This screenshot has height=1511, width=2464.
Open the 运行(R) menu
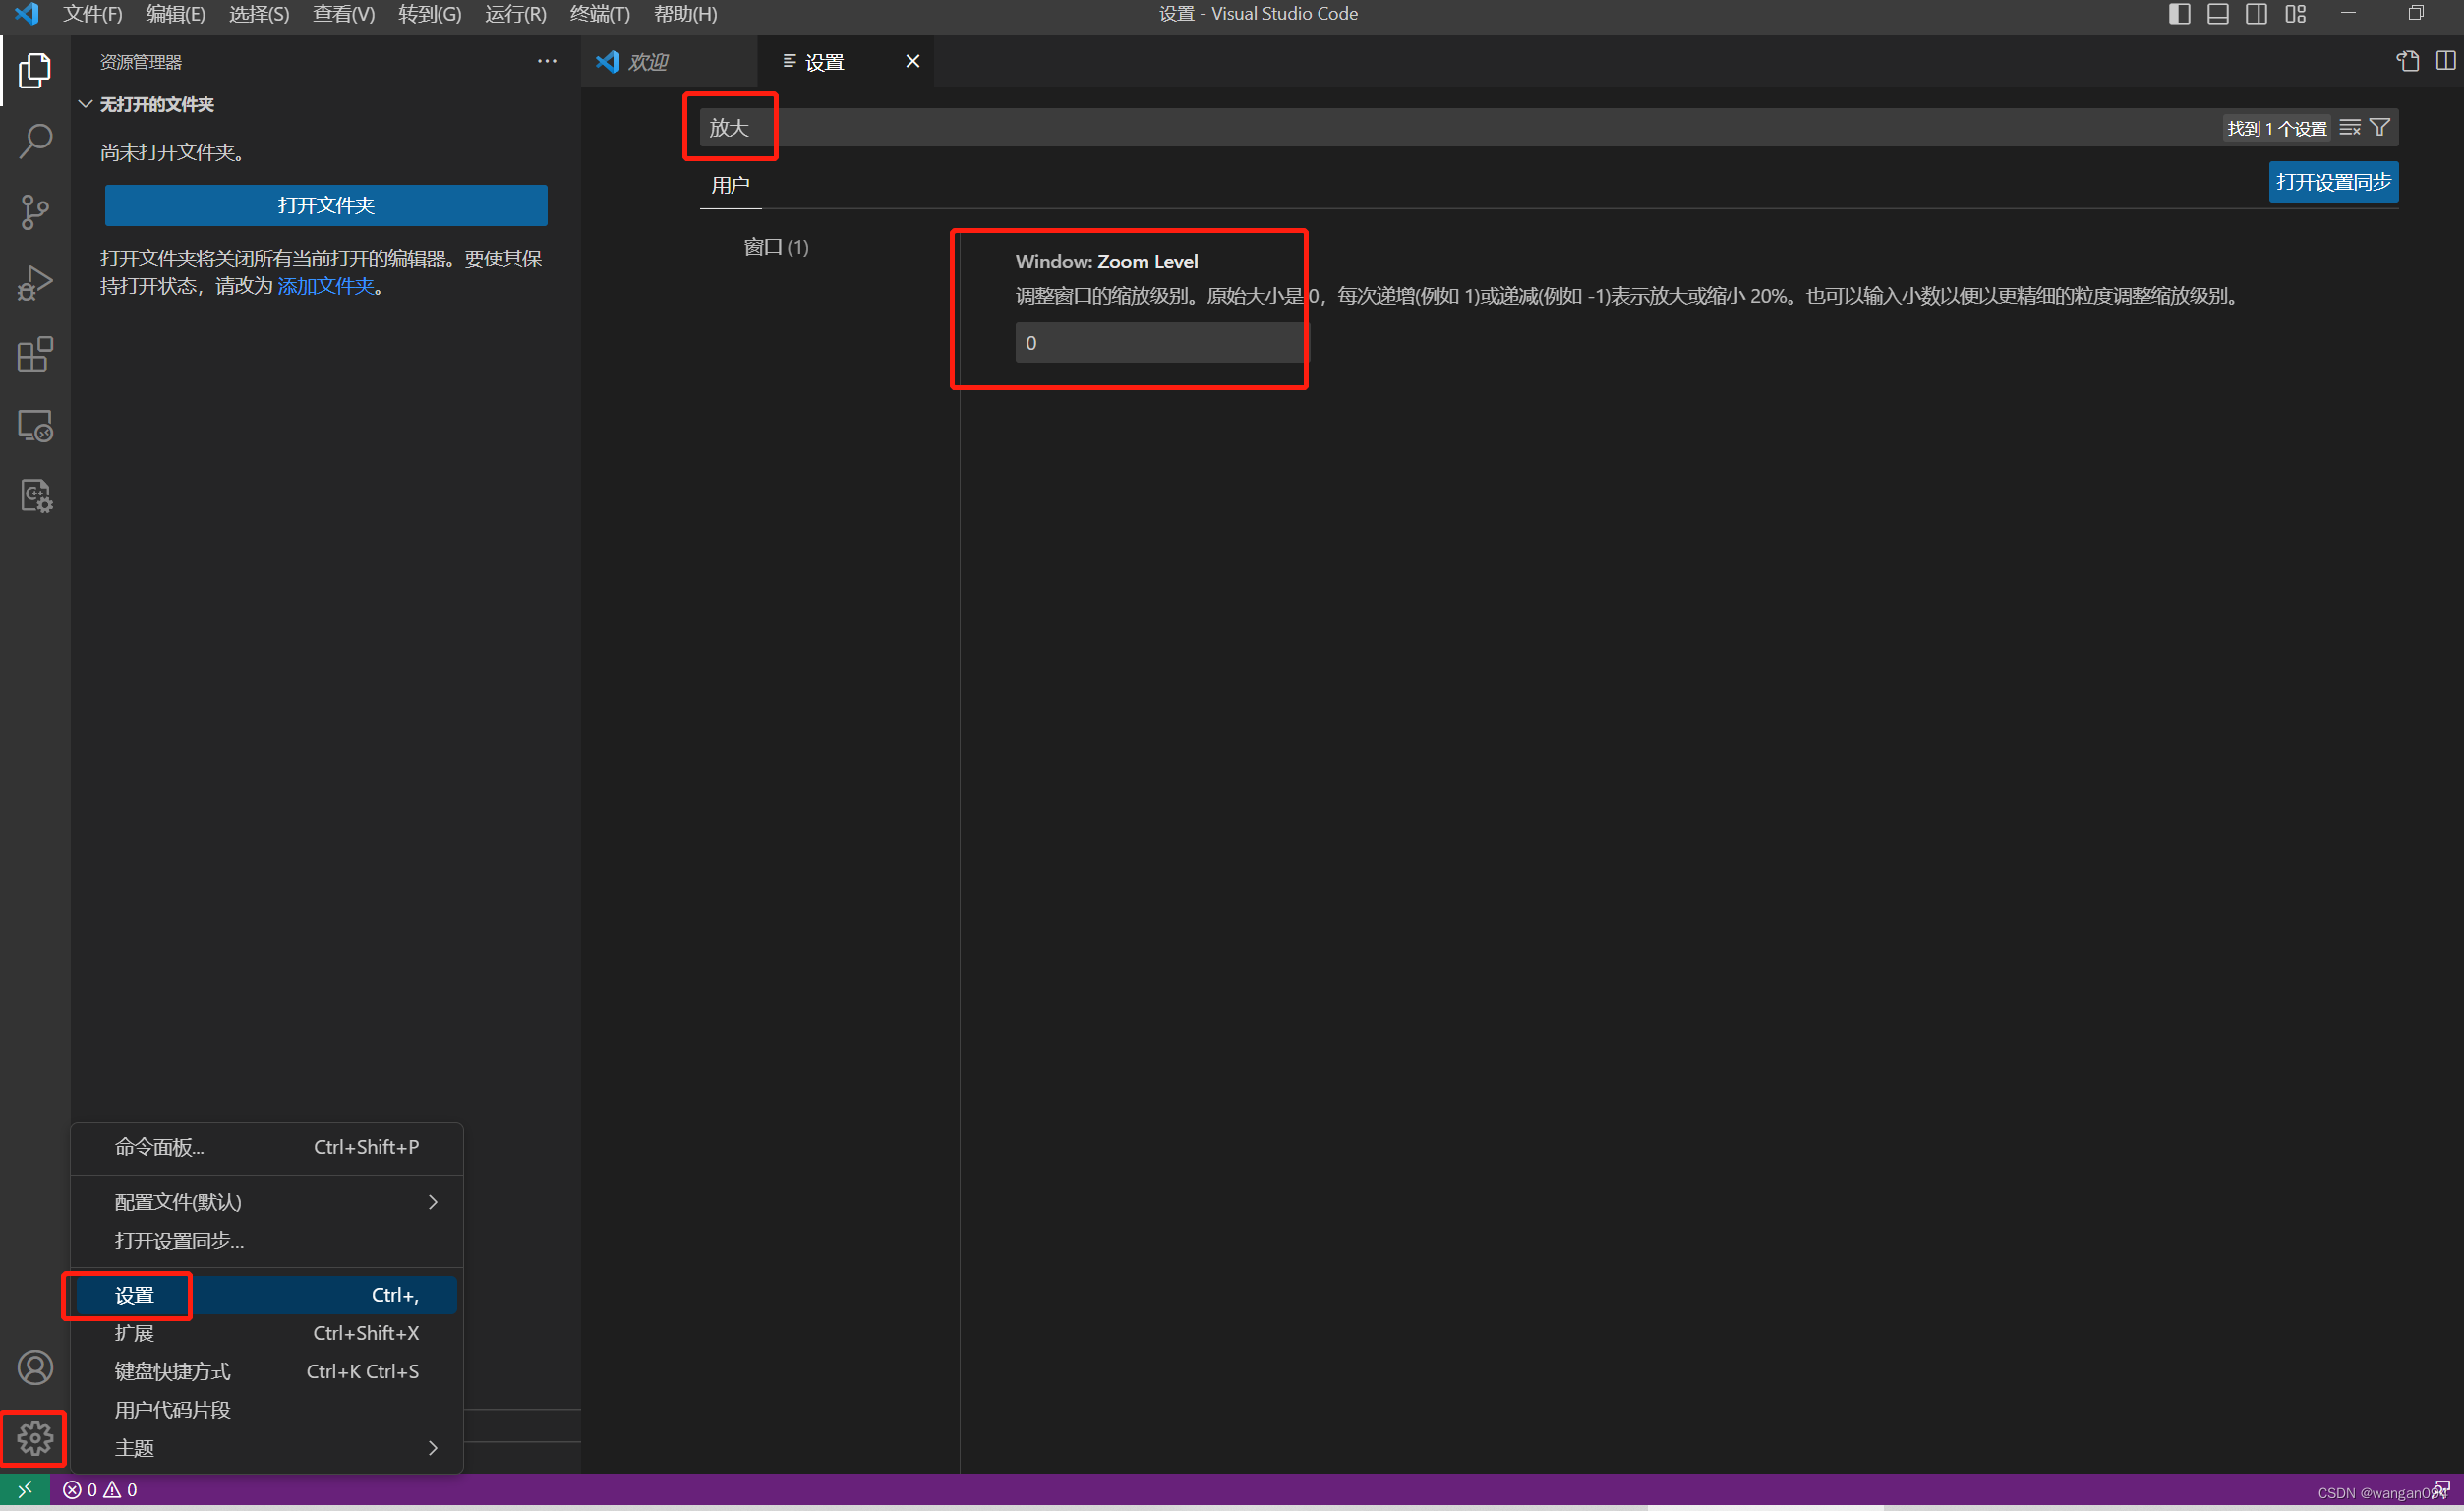click(x=516, y=14)
